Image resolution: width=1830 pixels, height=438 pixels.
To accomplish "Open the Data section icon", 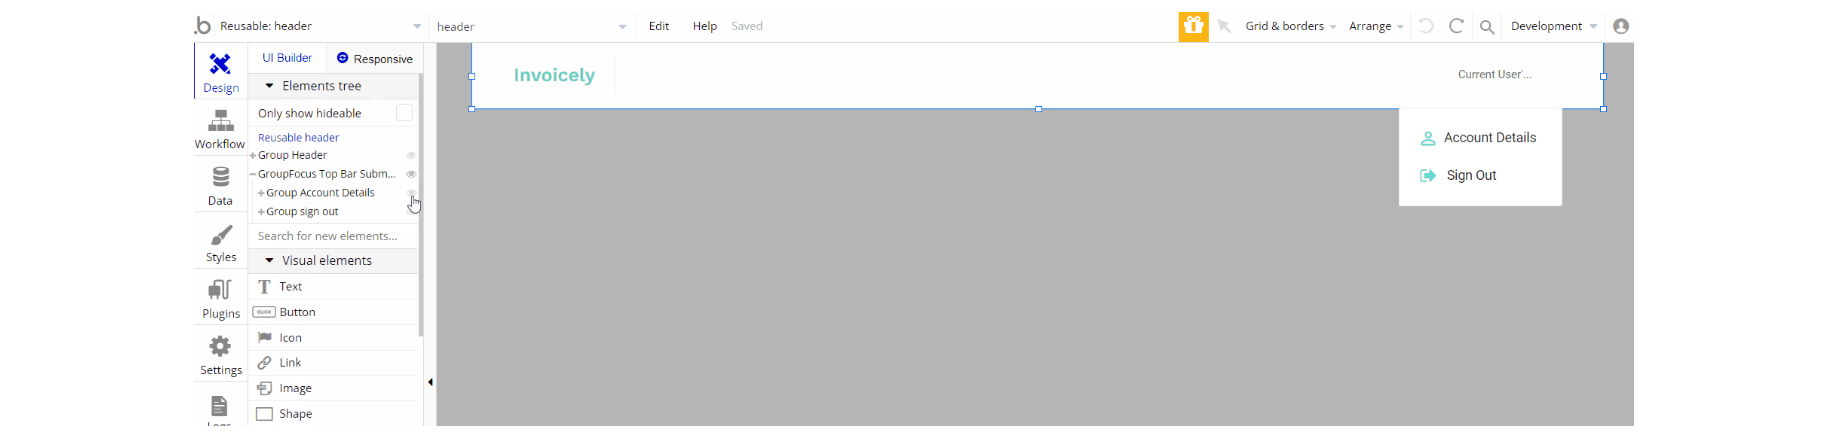I will click(x=220, y=178).
